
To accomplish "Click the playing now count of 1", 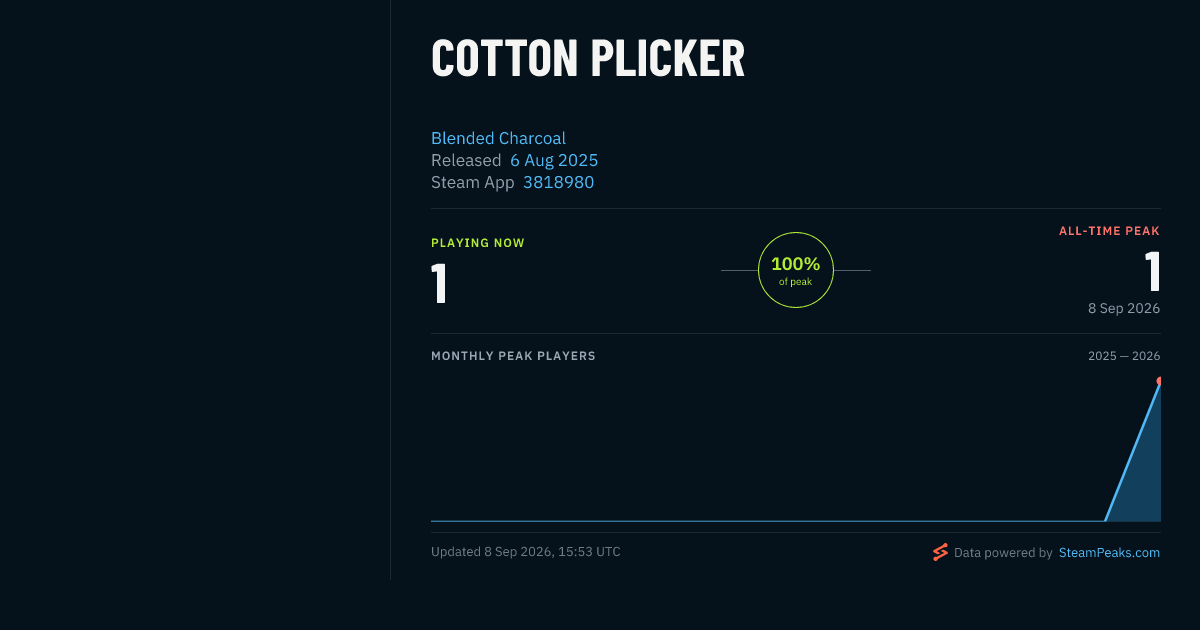I will coord(439,284).
